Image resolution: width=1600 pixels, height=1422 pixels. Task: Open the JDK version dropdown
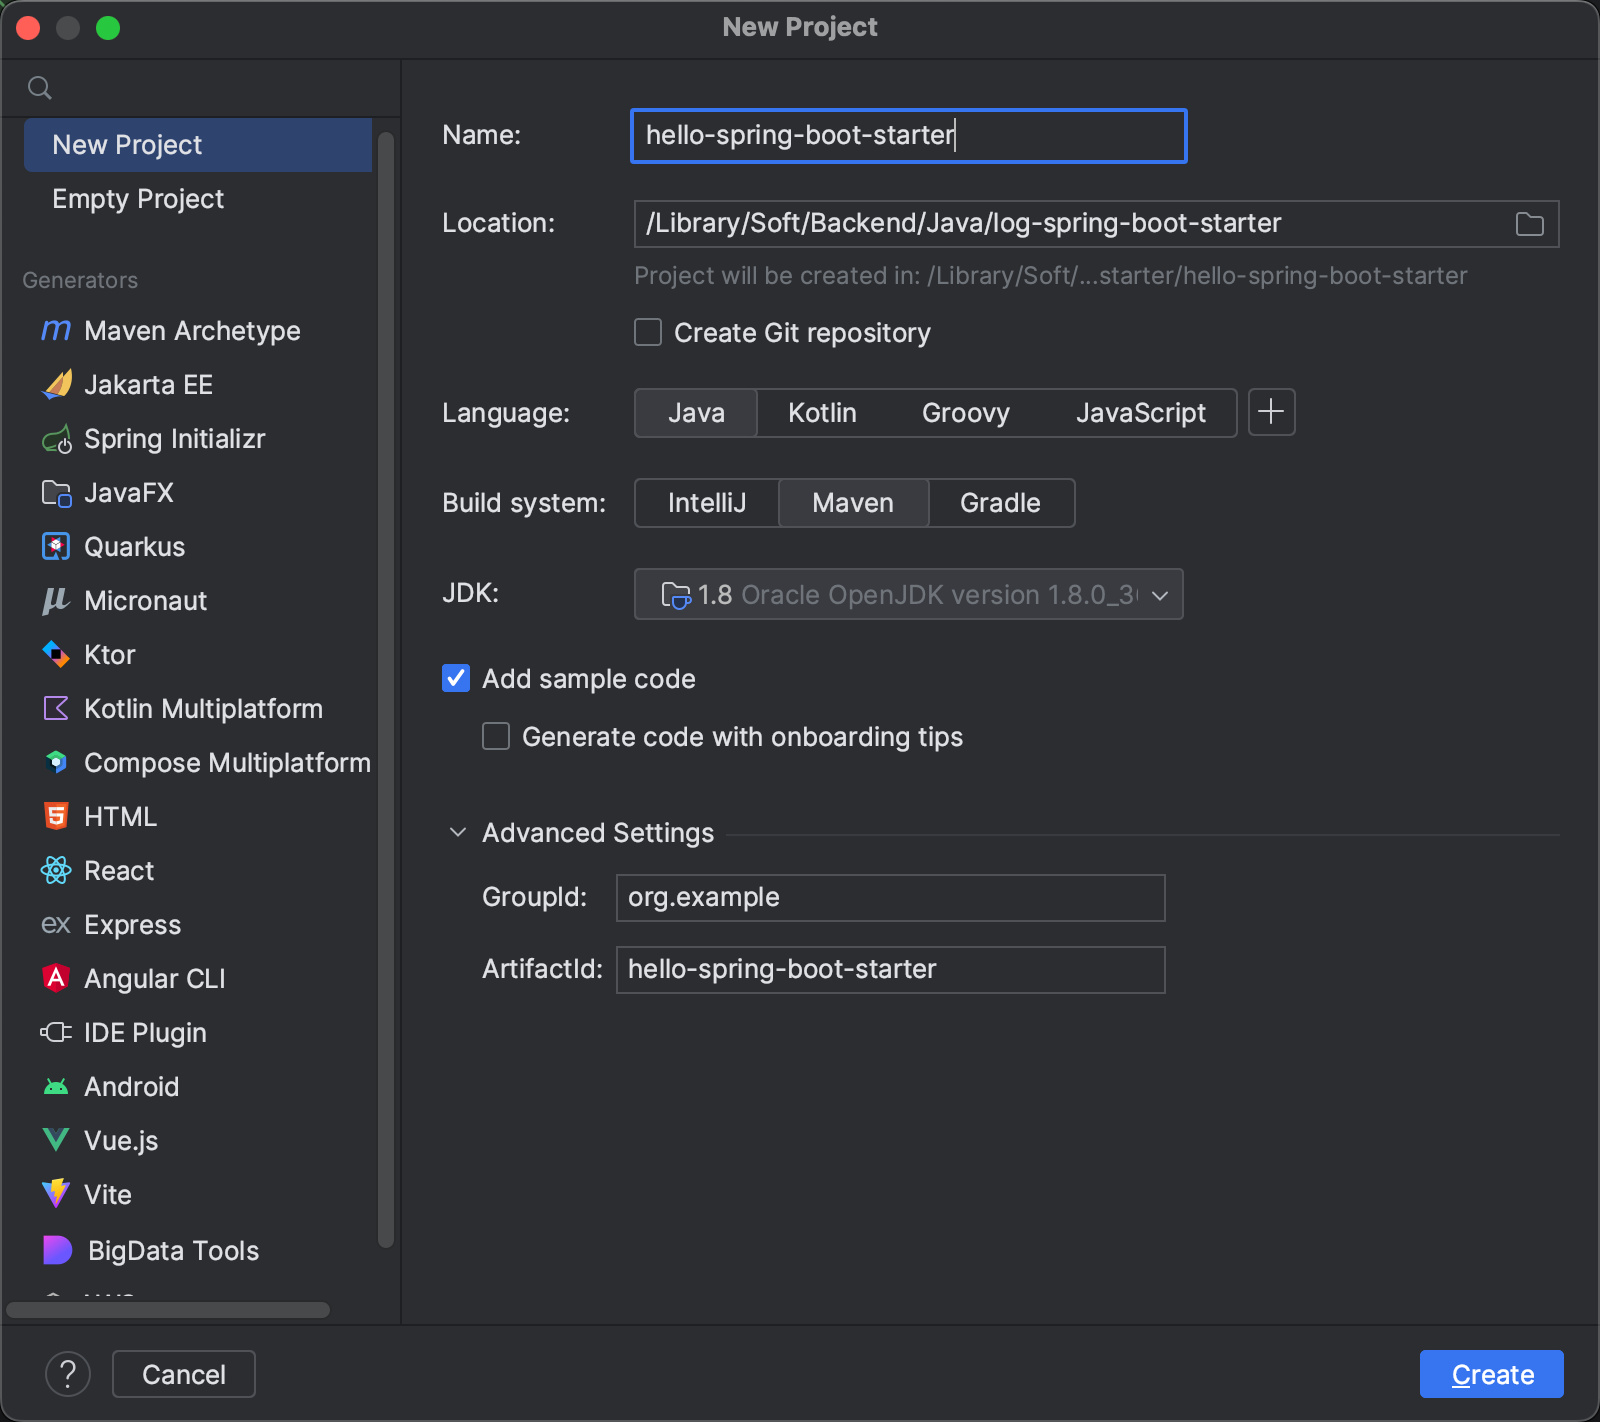tap(908, 594)
